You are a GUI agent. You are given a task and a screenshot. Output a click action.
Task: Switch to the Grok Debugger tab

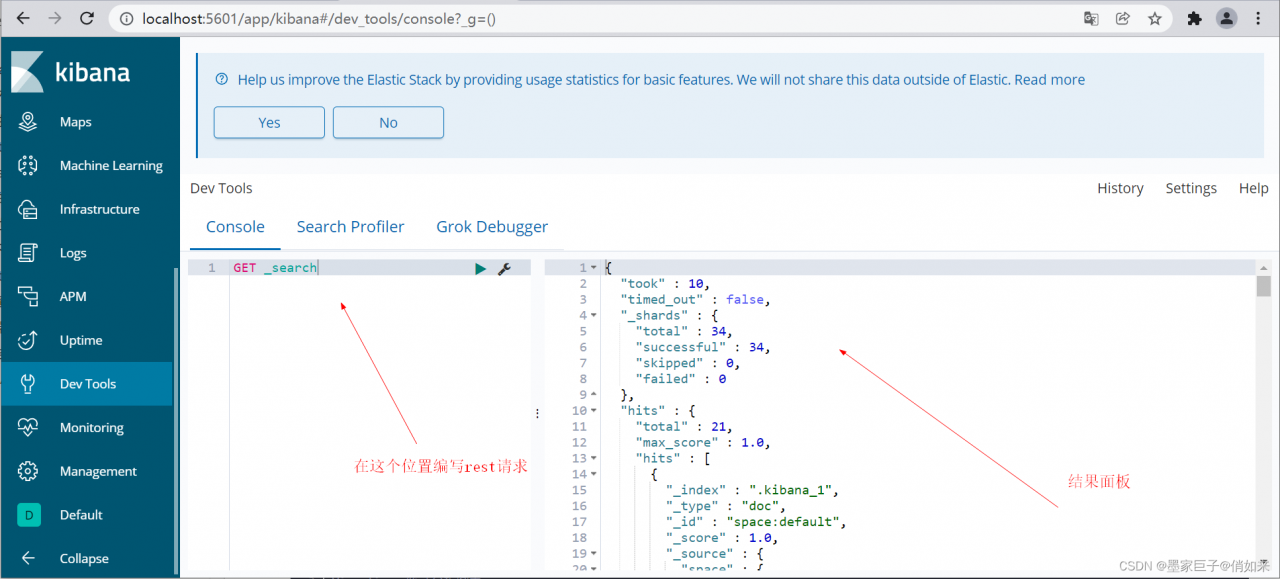pyautogui.click(x=492, y=227)
